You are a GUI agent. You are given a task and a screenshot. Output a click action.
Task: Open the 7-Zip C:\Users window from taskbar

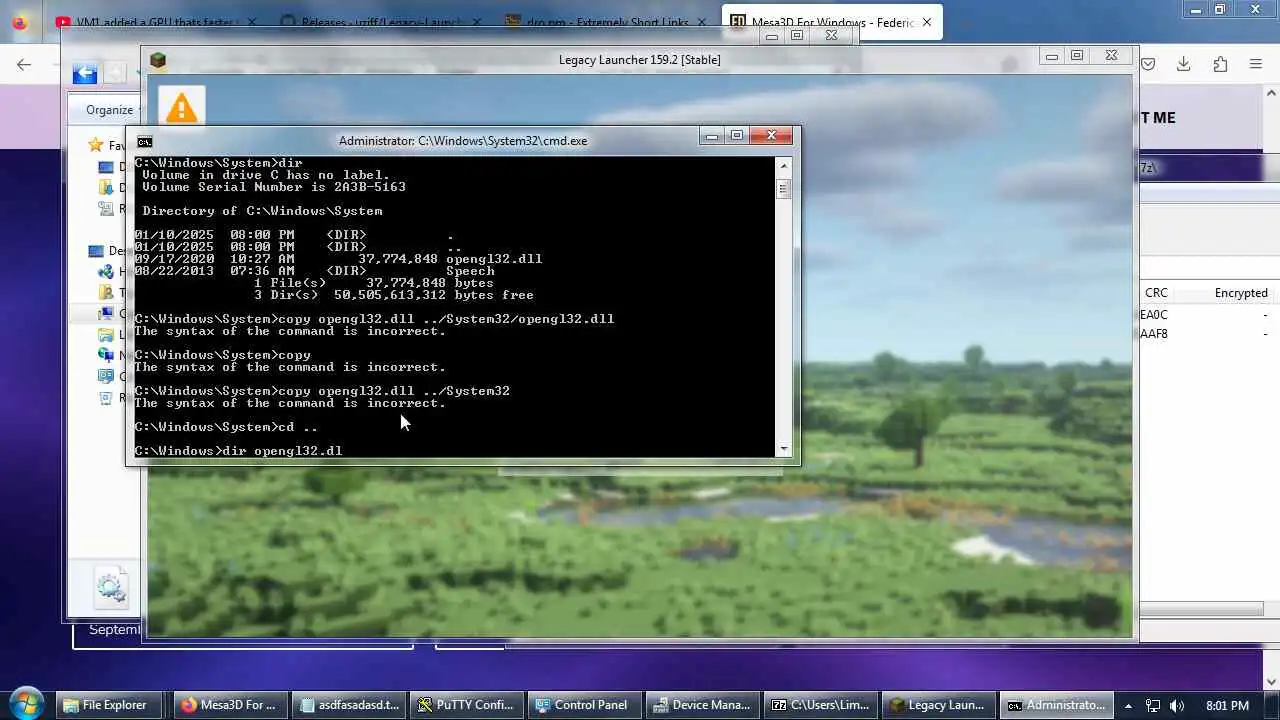(820, 705)
